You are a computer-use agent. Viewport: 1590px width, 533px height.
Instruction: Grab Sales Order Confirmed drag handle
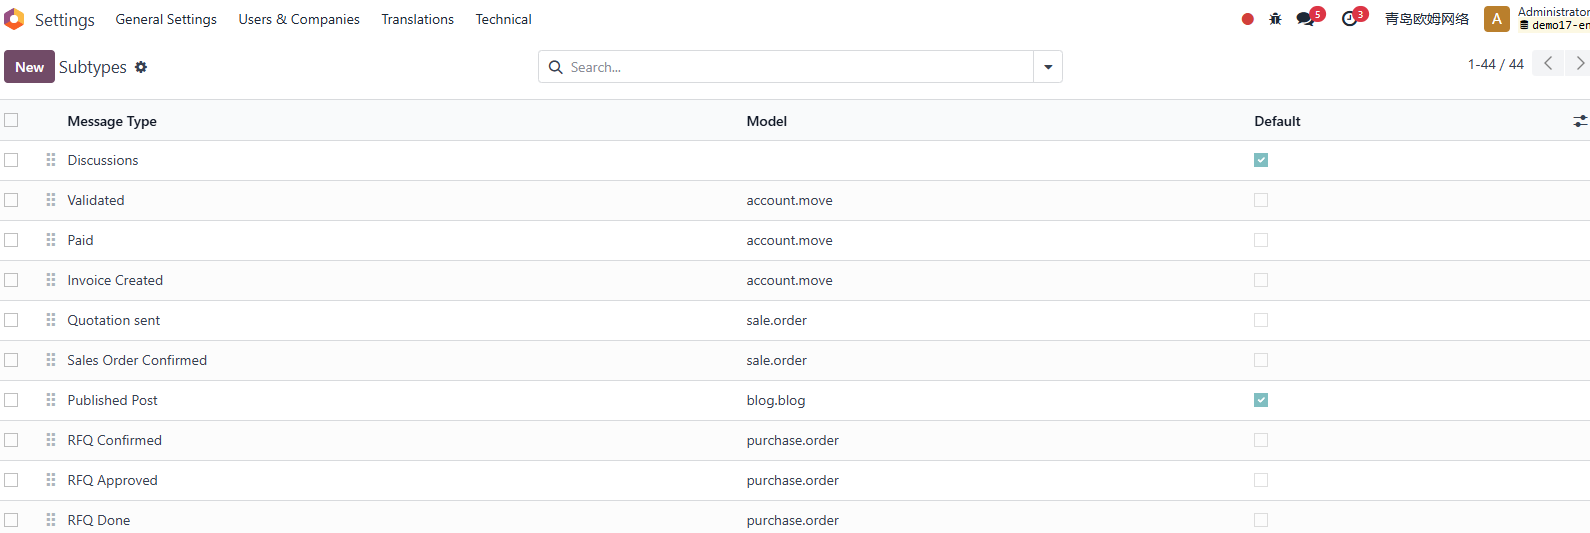coord(51,360)
